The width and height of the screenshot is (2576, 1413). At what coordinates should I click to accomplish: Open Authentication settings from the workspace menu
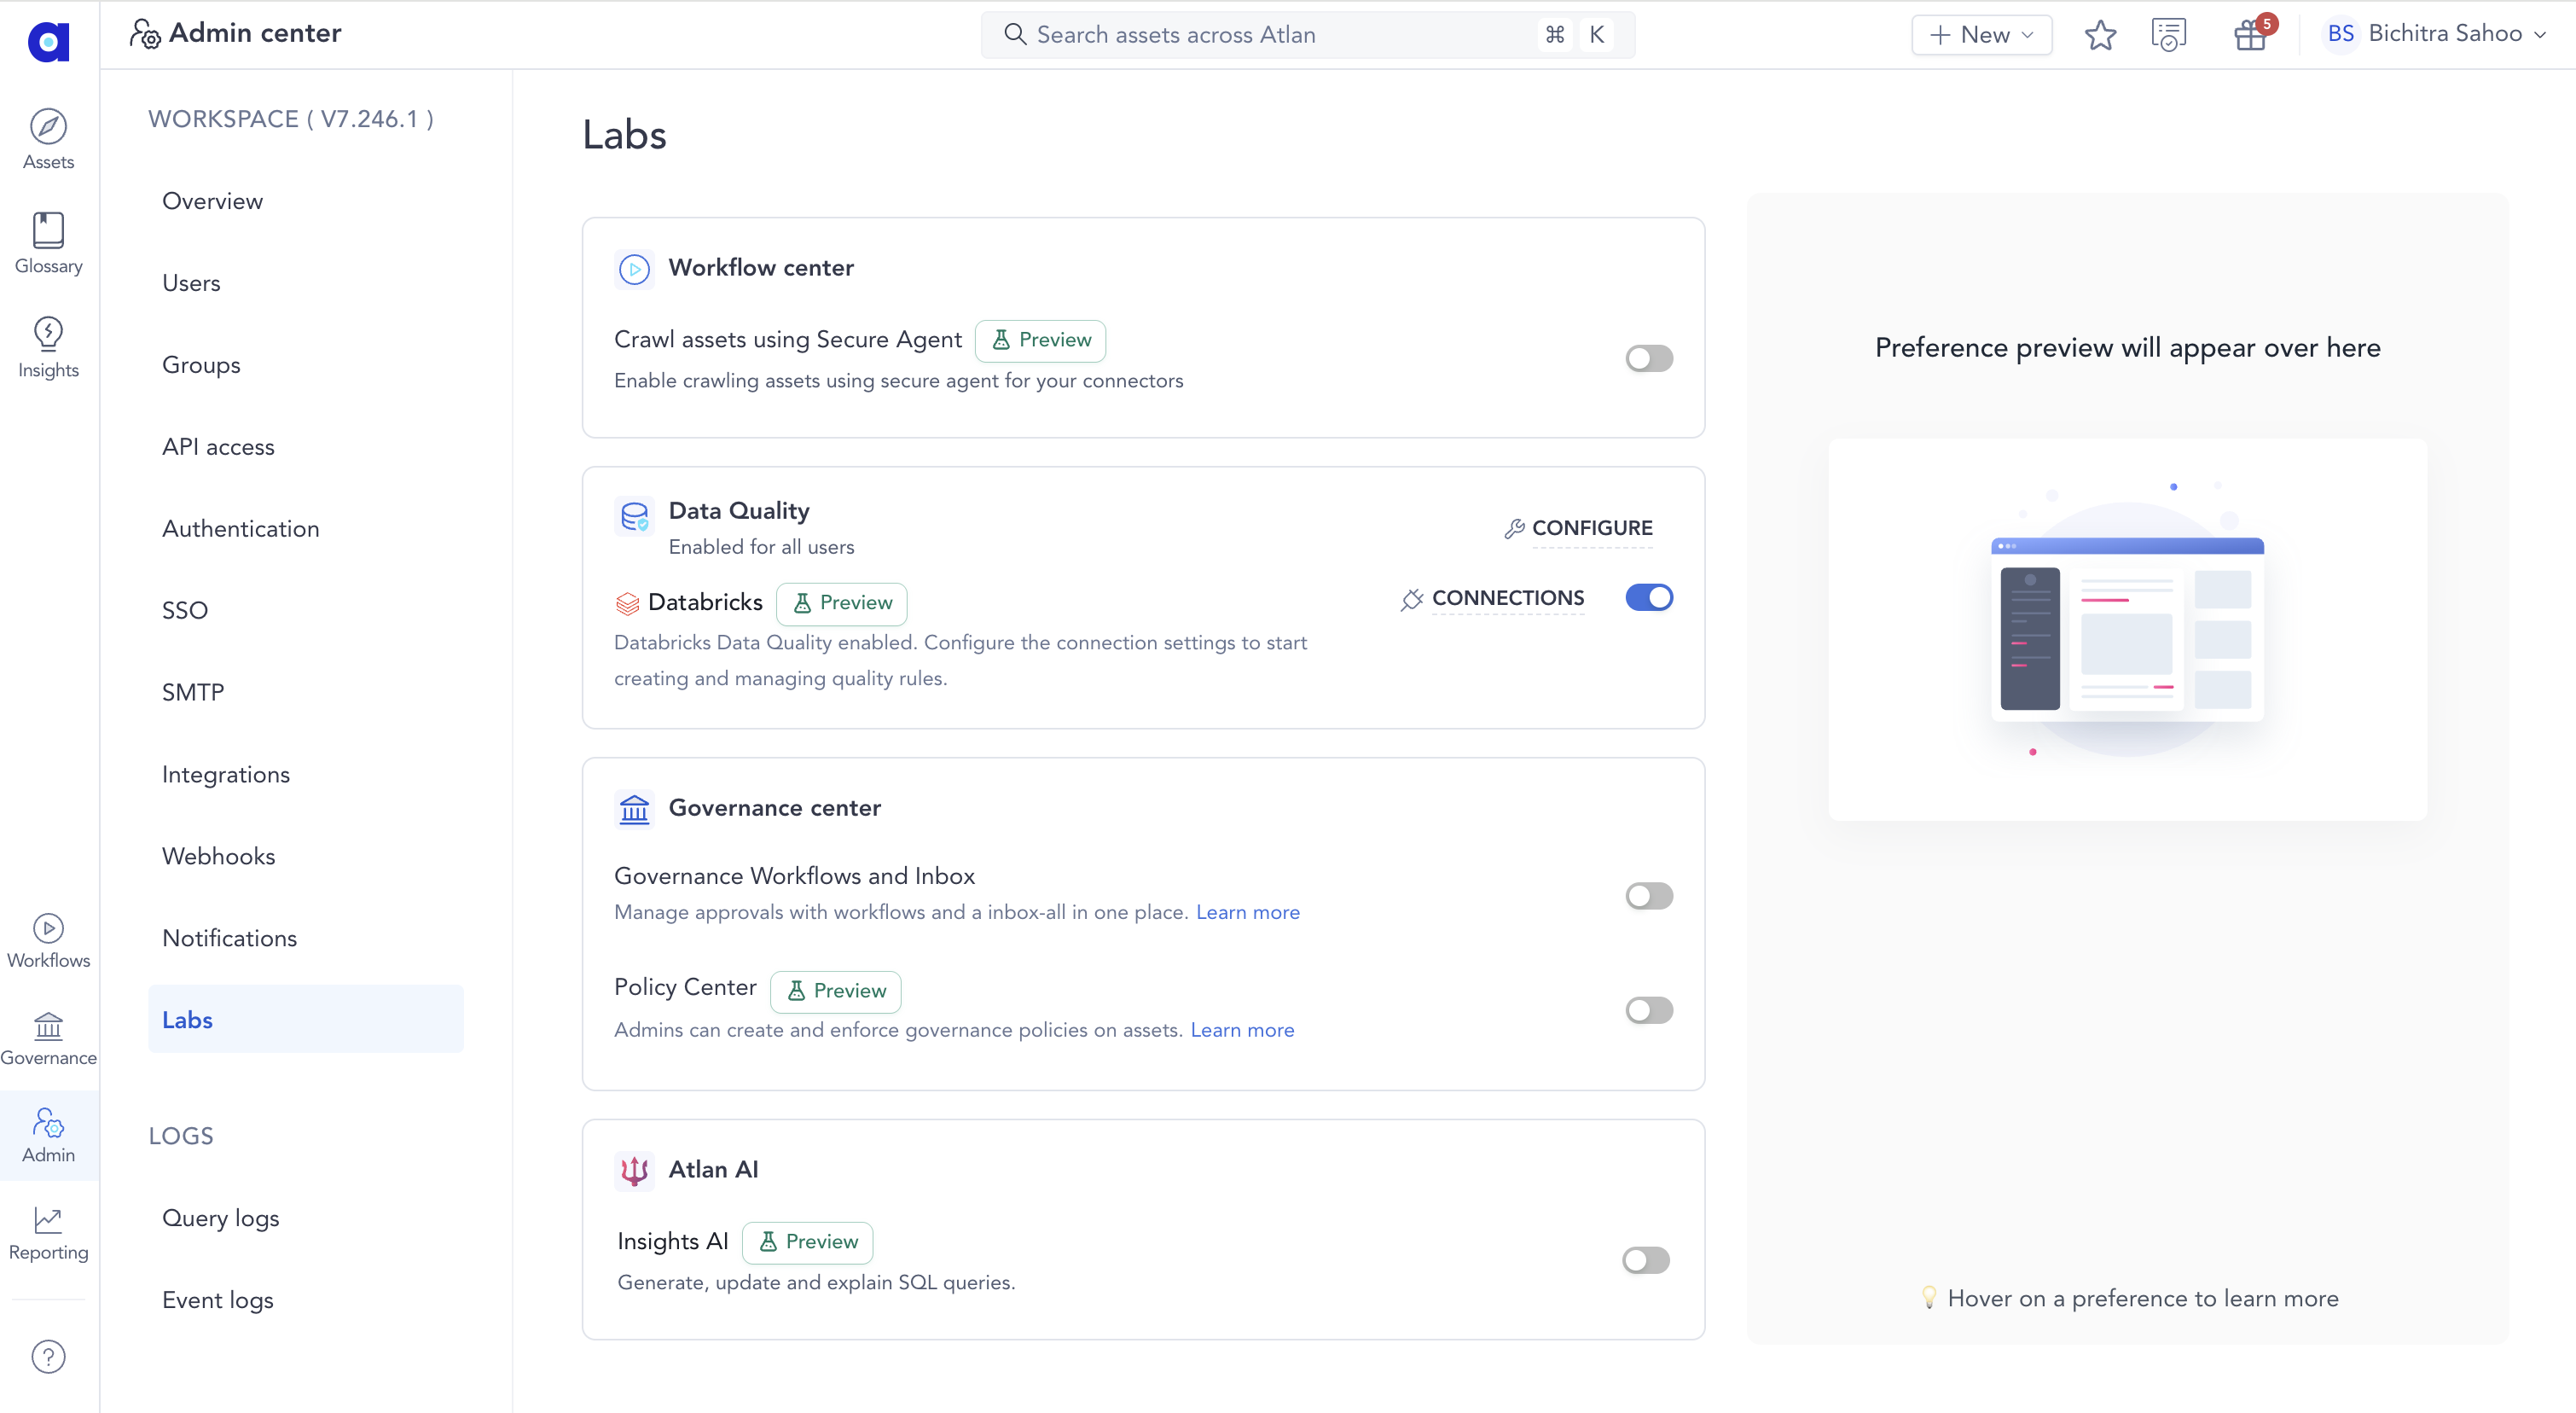240,528
